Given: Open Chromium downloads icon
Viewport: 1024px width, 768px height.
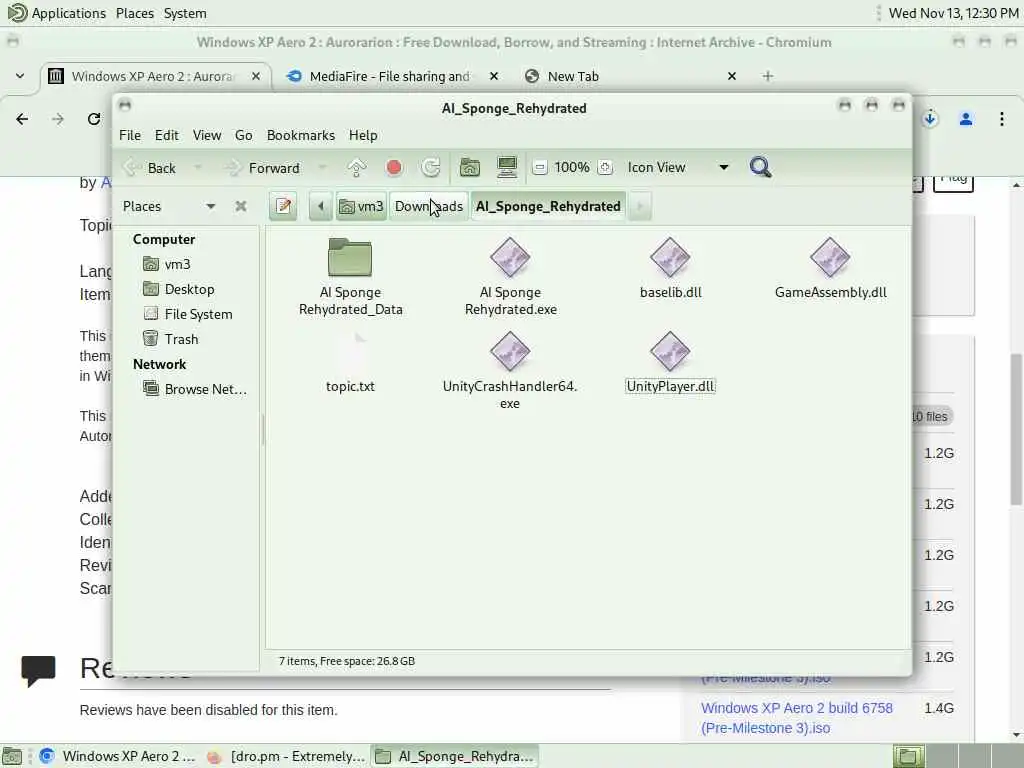Looking at the screenshot, I should coord(930,119).
